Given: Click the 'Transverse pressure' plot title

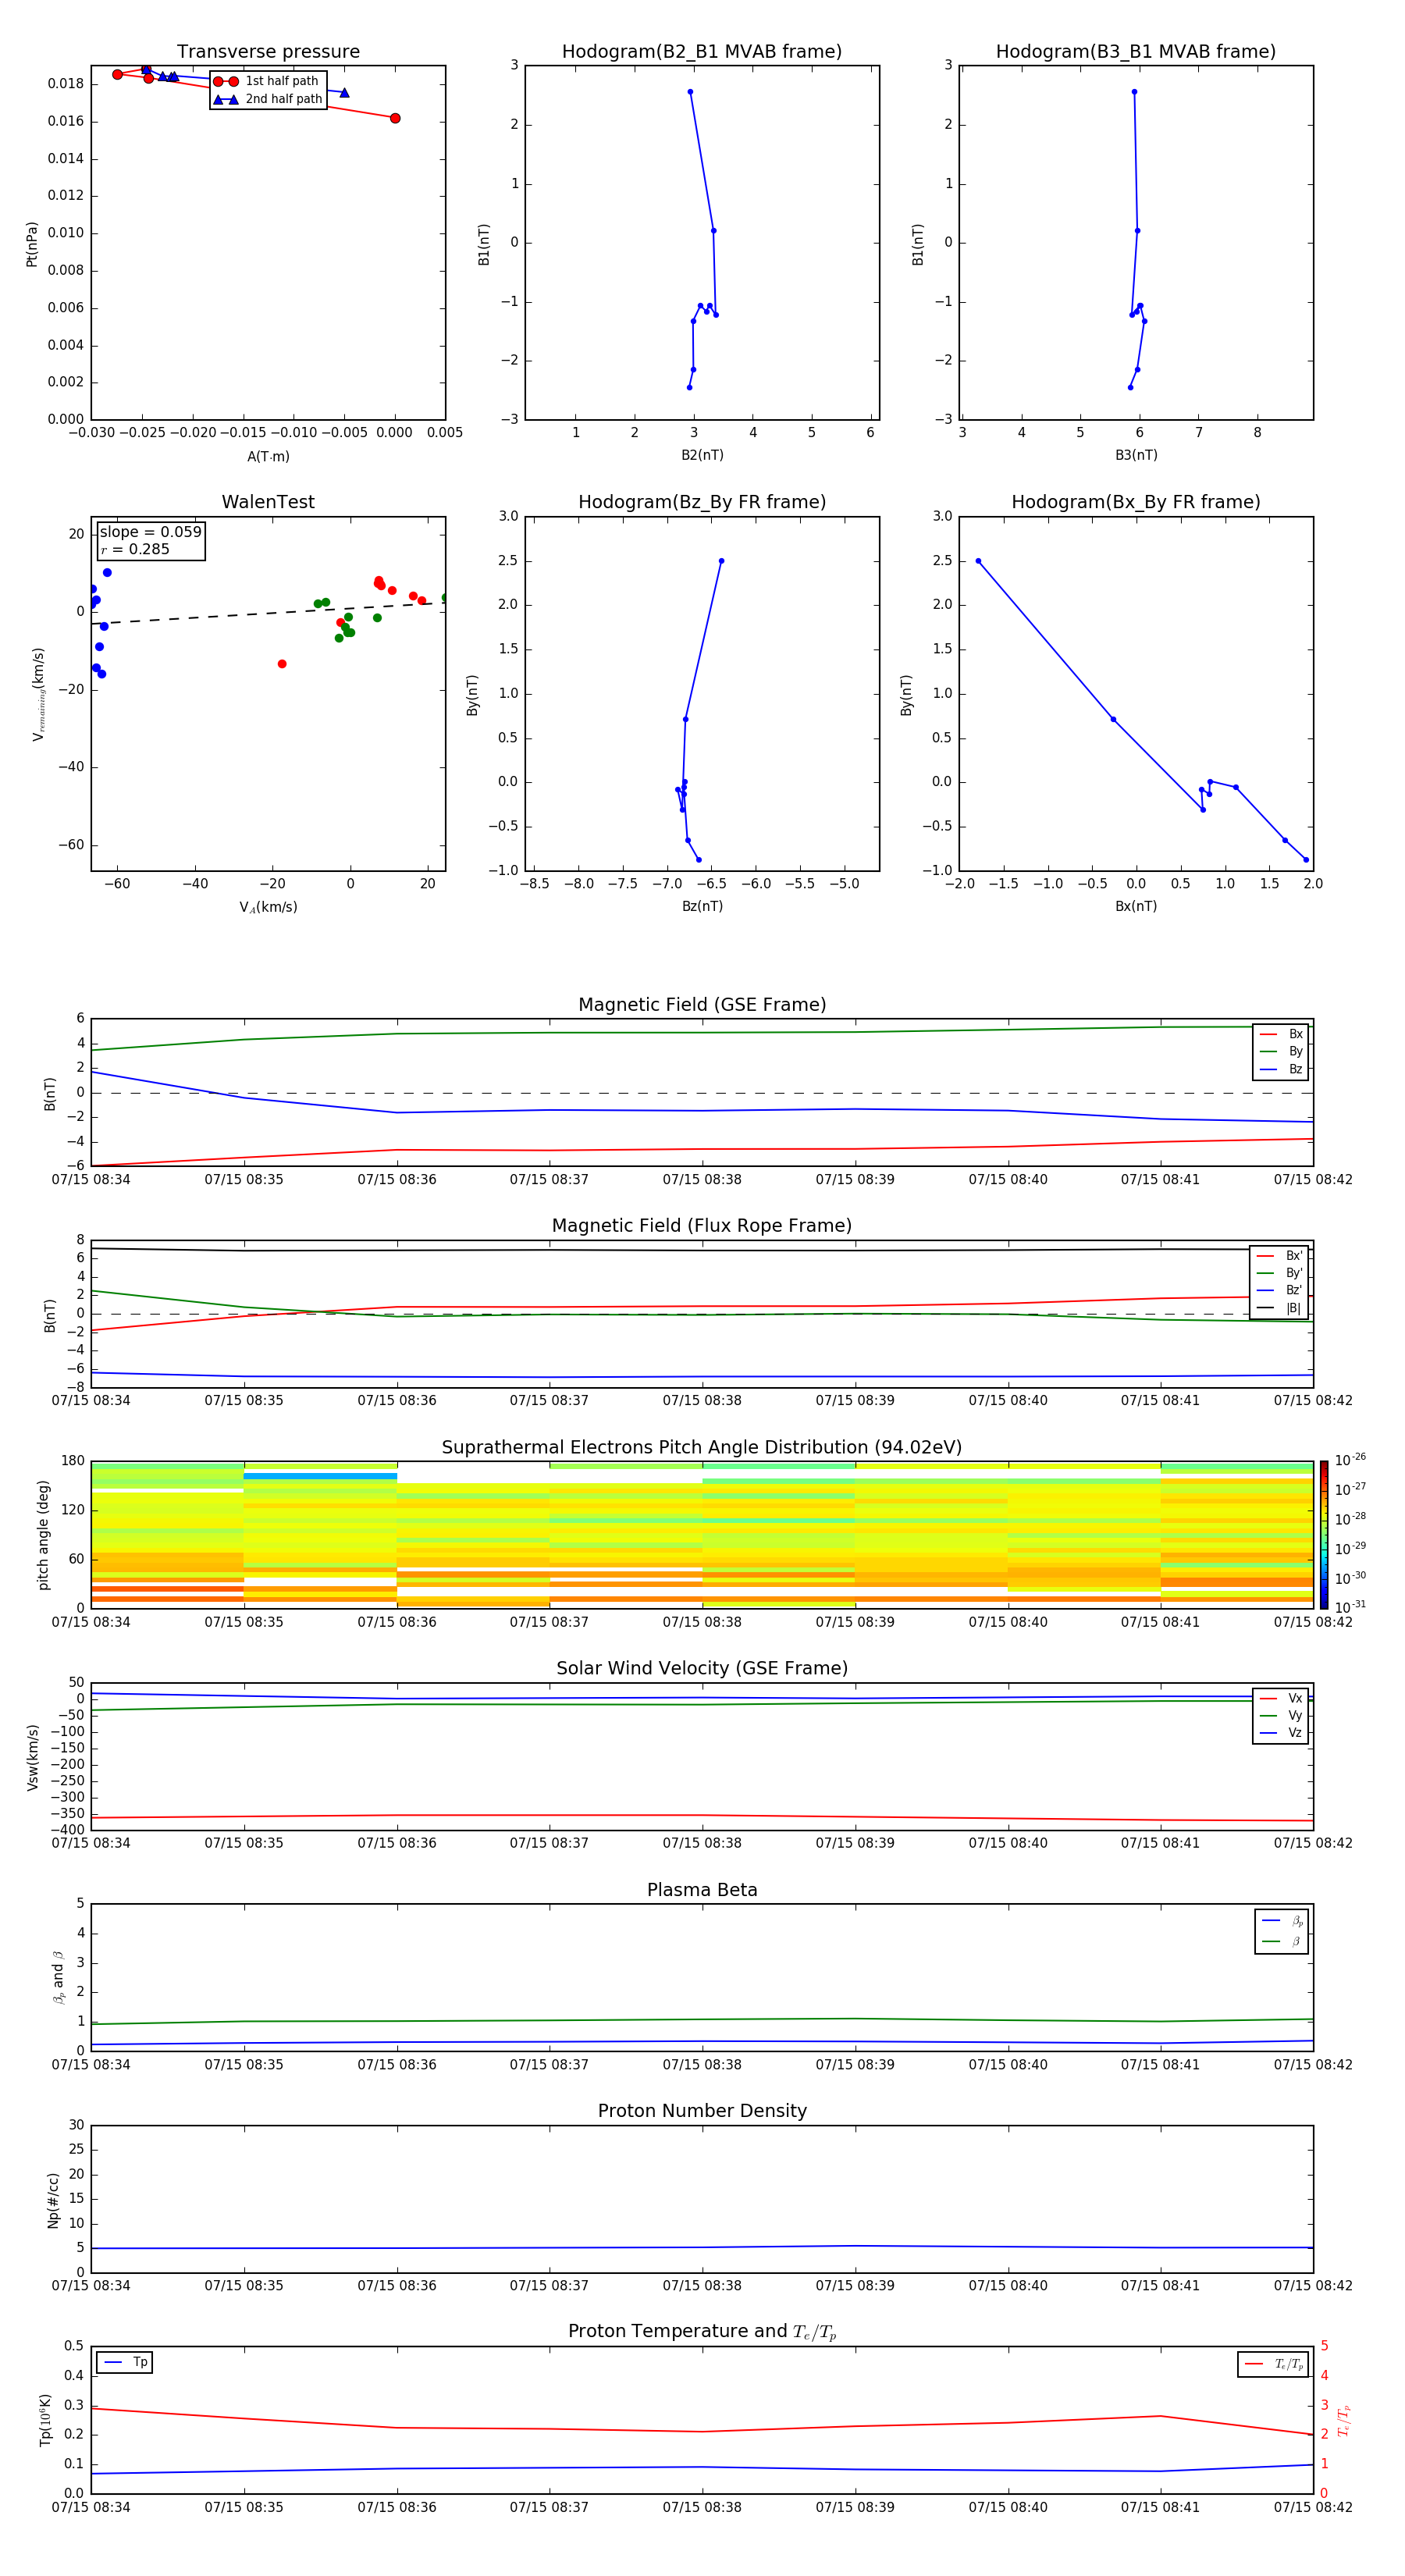Looking at the screenshot, I should [x=268, y=52].
